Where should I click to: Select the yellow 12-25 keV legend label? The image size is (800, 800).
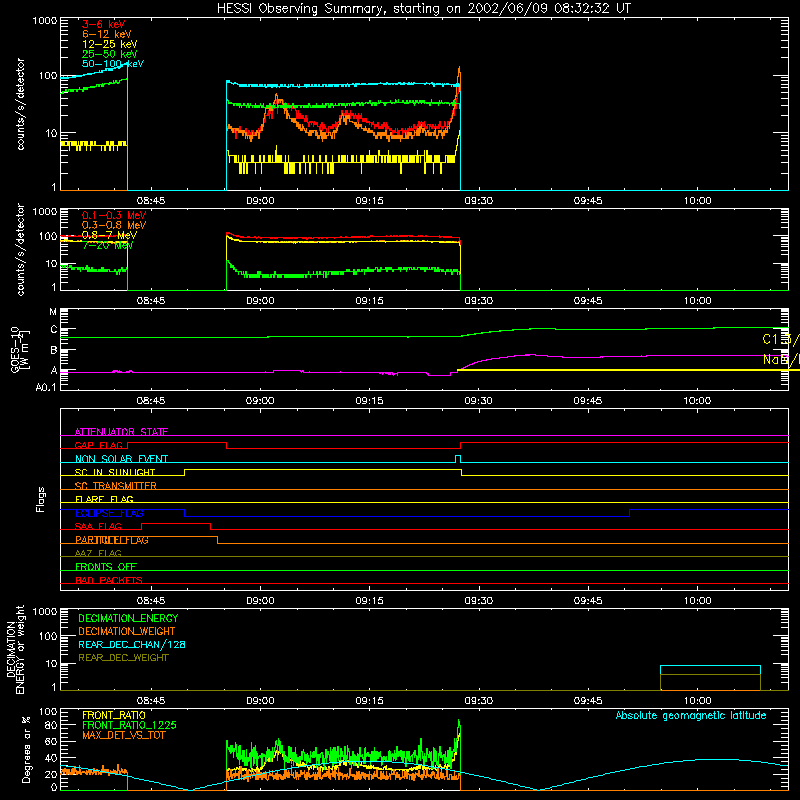109,44
